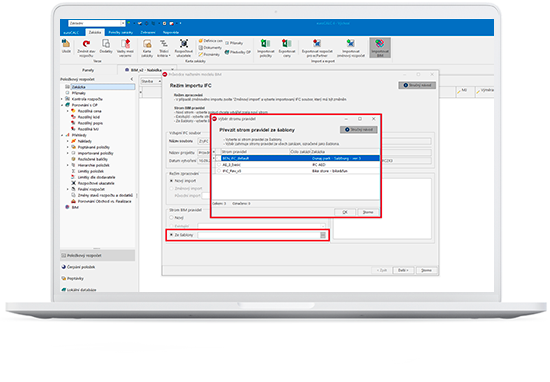Expand the Rozdílná cena tree node
550x382 pixels.
[68, 111]
